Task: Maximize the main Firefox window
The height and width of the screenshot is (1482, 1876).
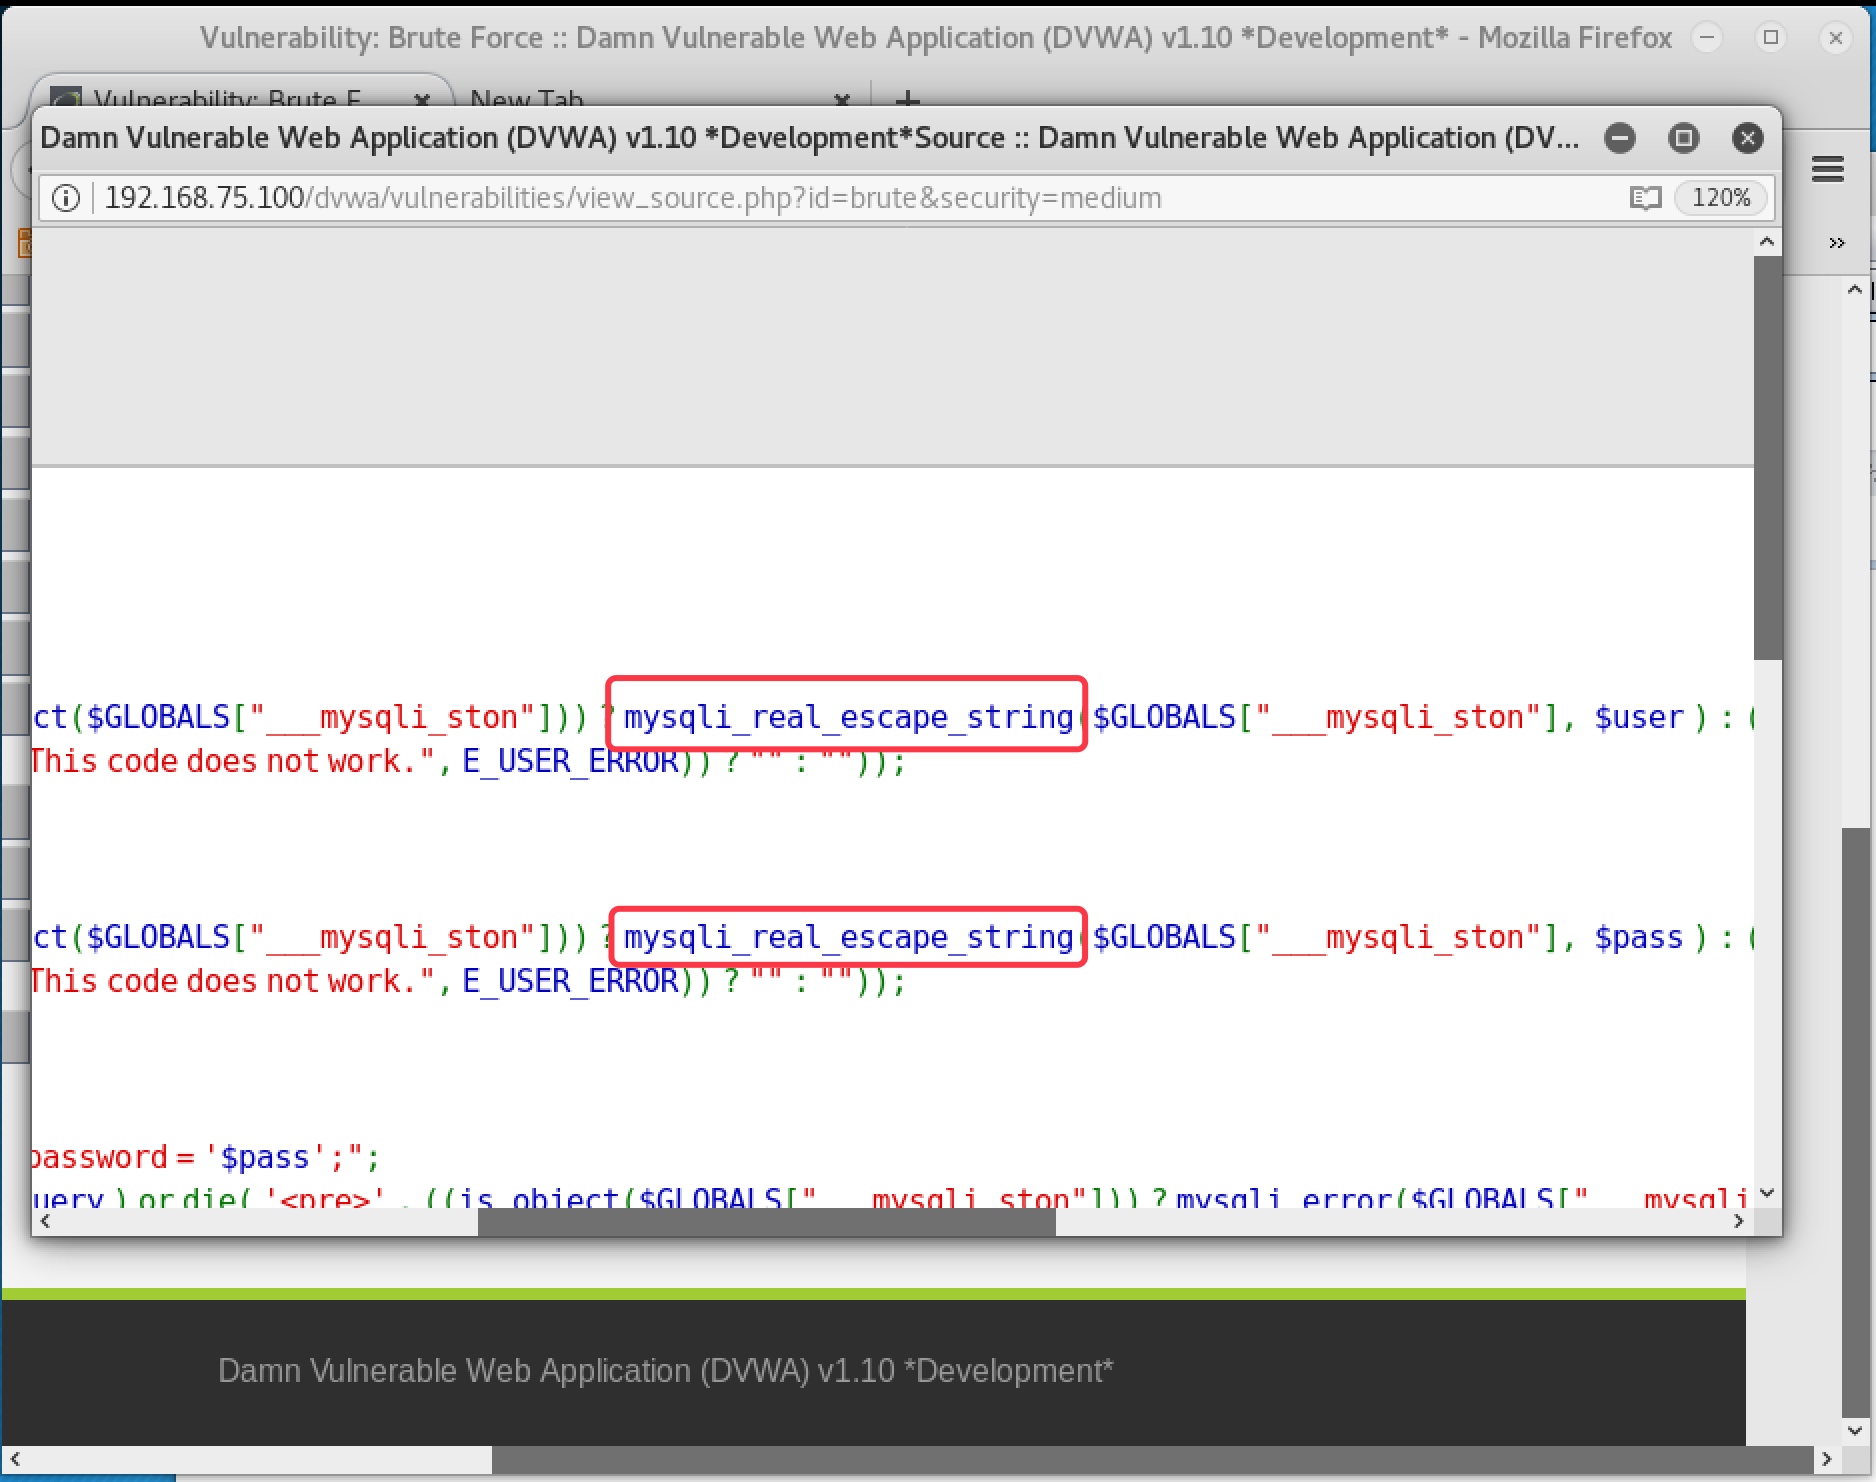Action: click(x=1771, y=38)
